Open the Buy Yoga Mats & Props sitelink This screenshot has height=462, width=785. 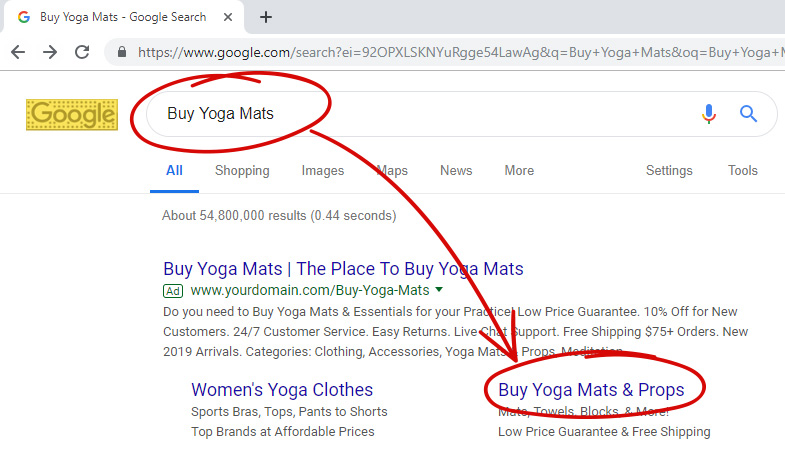[x=591, y=389]
